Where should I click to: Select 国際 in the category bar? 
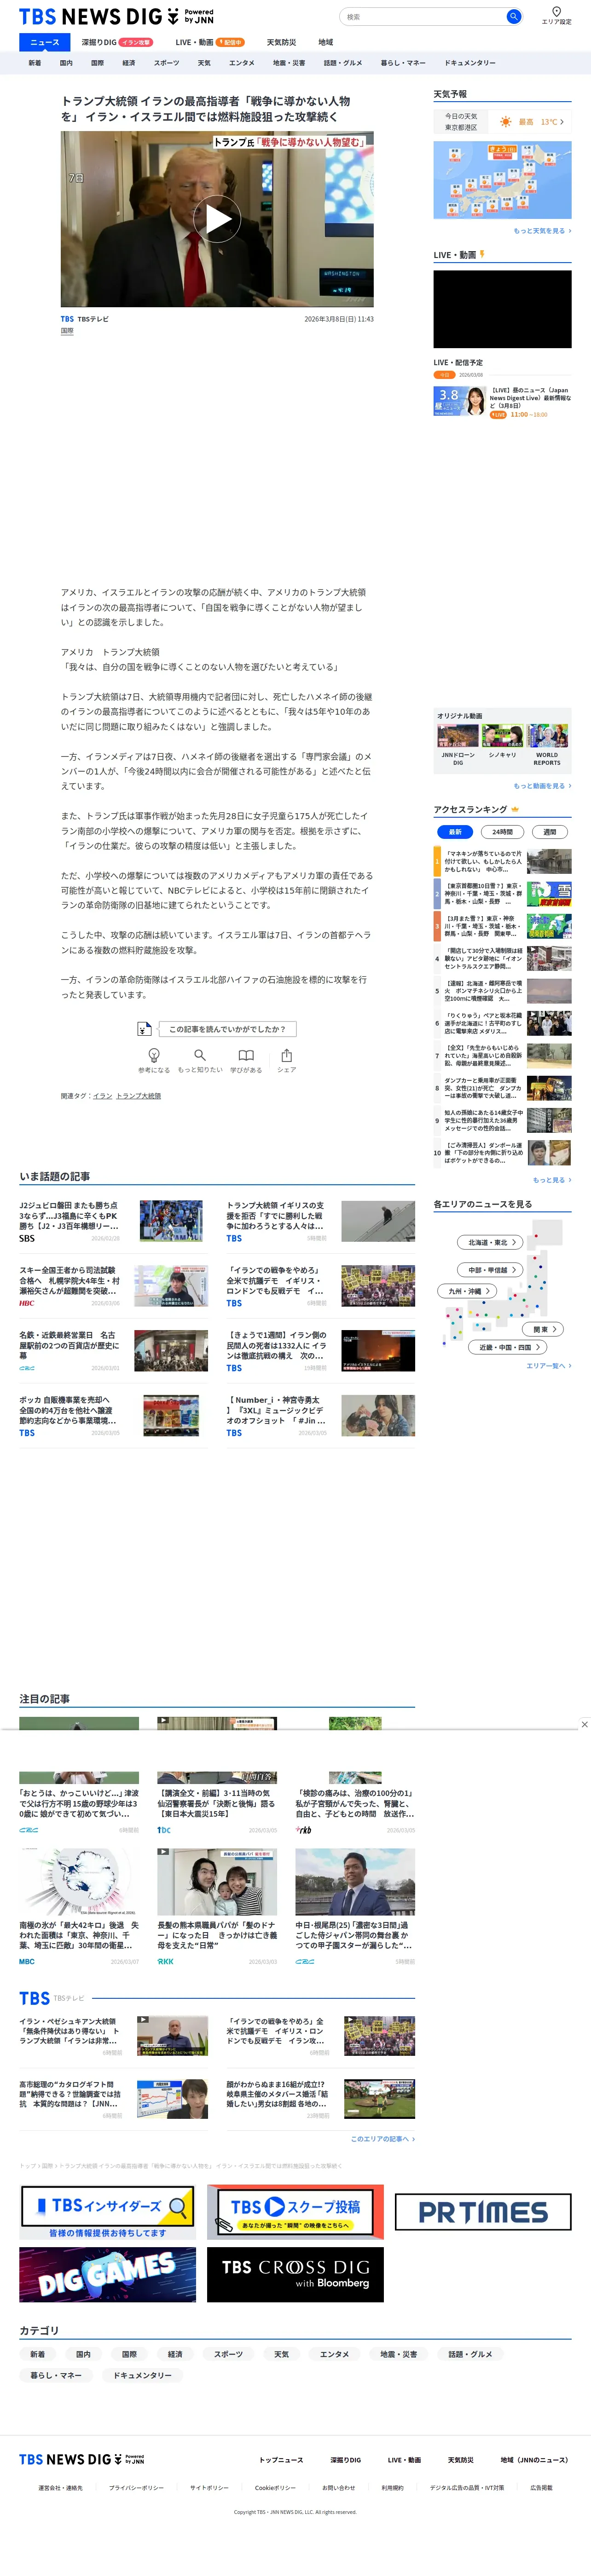[97, 63]
